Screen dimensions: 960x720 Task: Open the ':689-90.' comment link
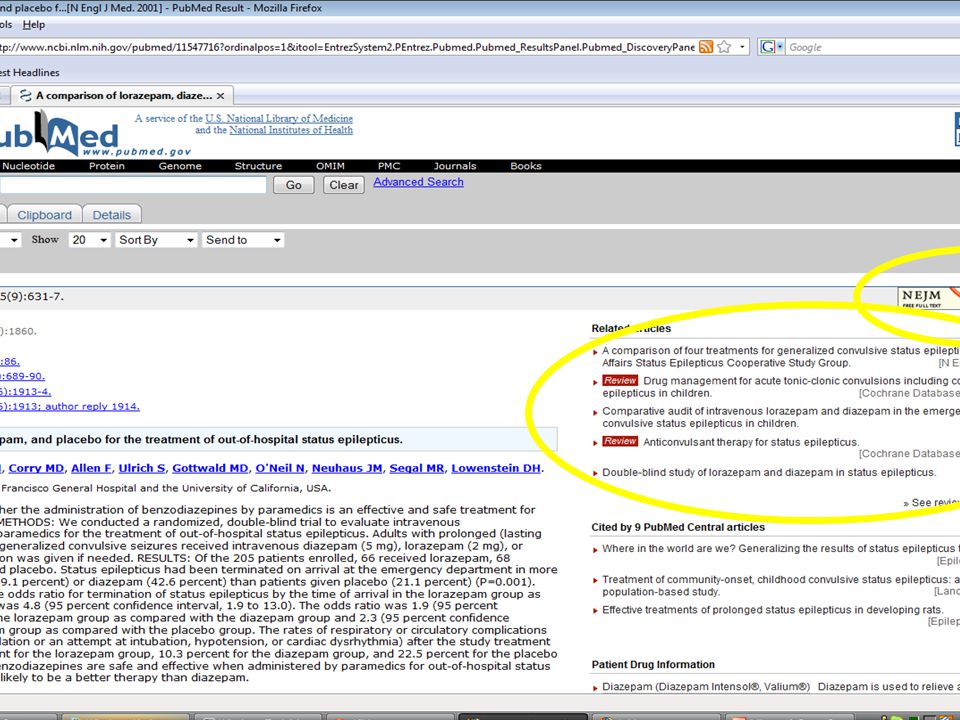(x=23, y=377)
